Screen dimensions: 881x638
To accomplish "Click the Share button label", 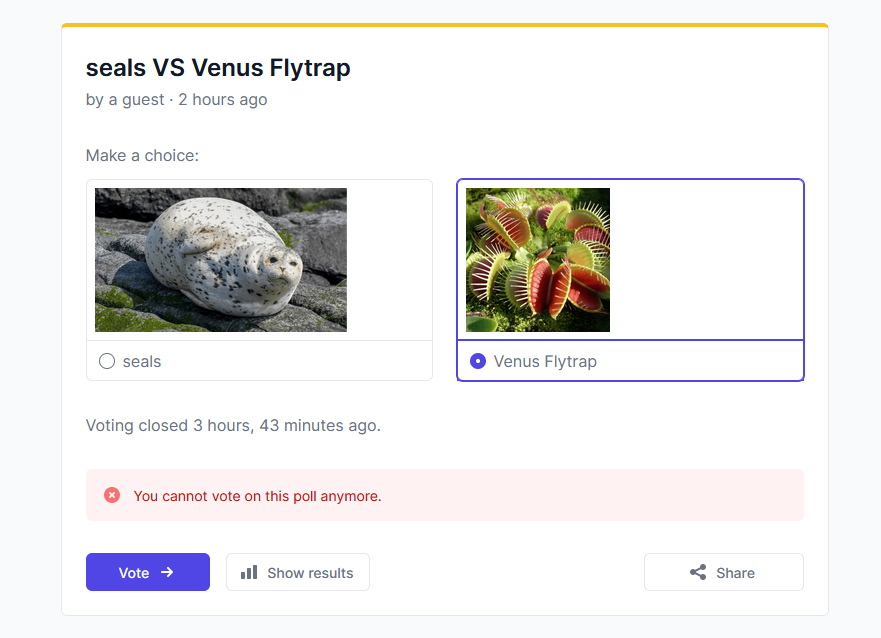I will coord(735,573).
